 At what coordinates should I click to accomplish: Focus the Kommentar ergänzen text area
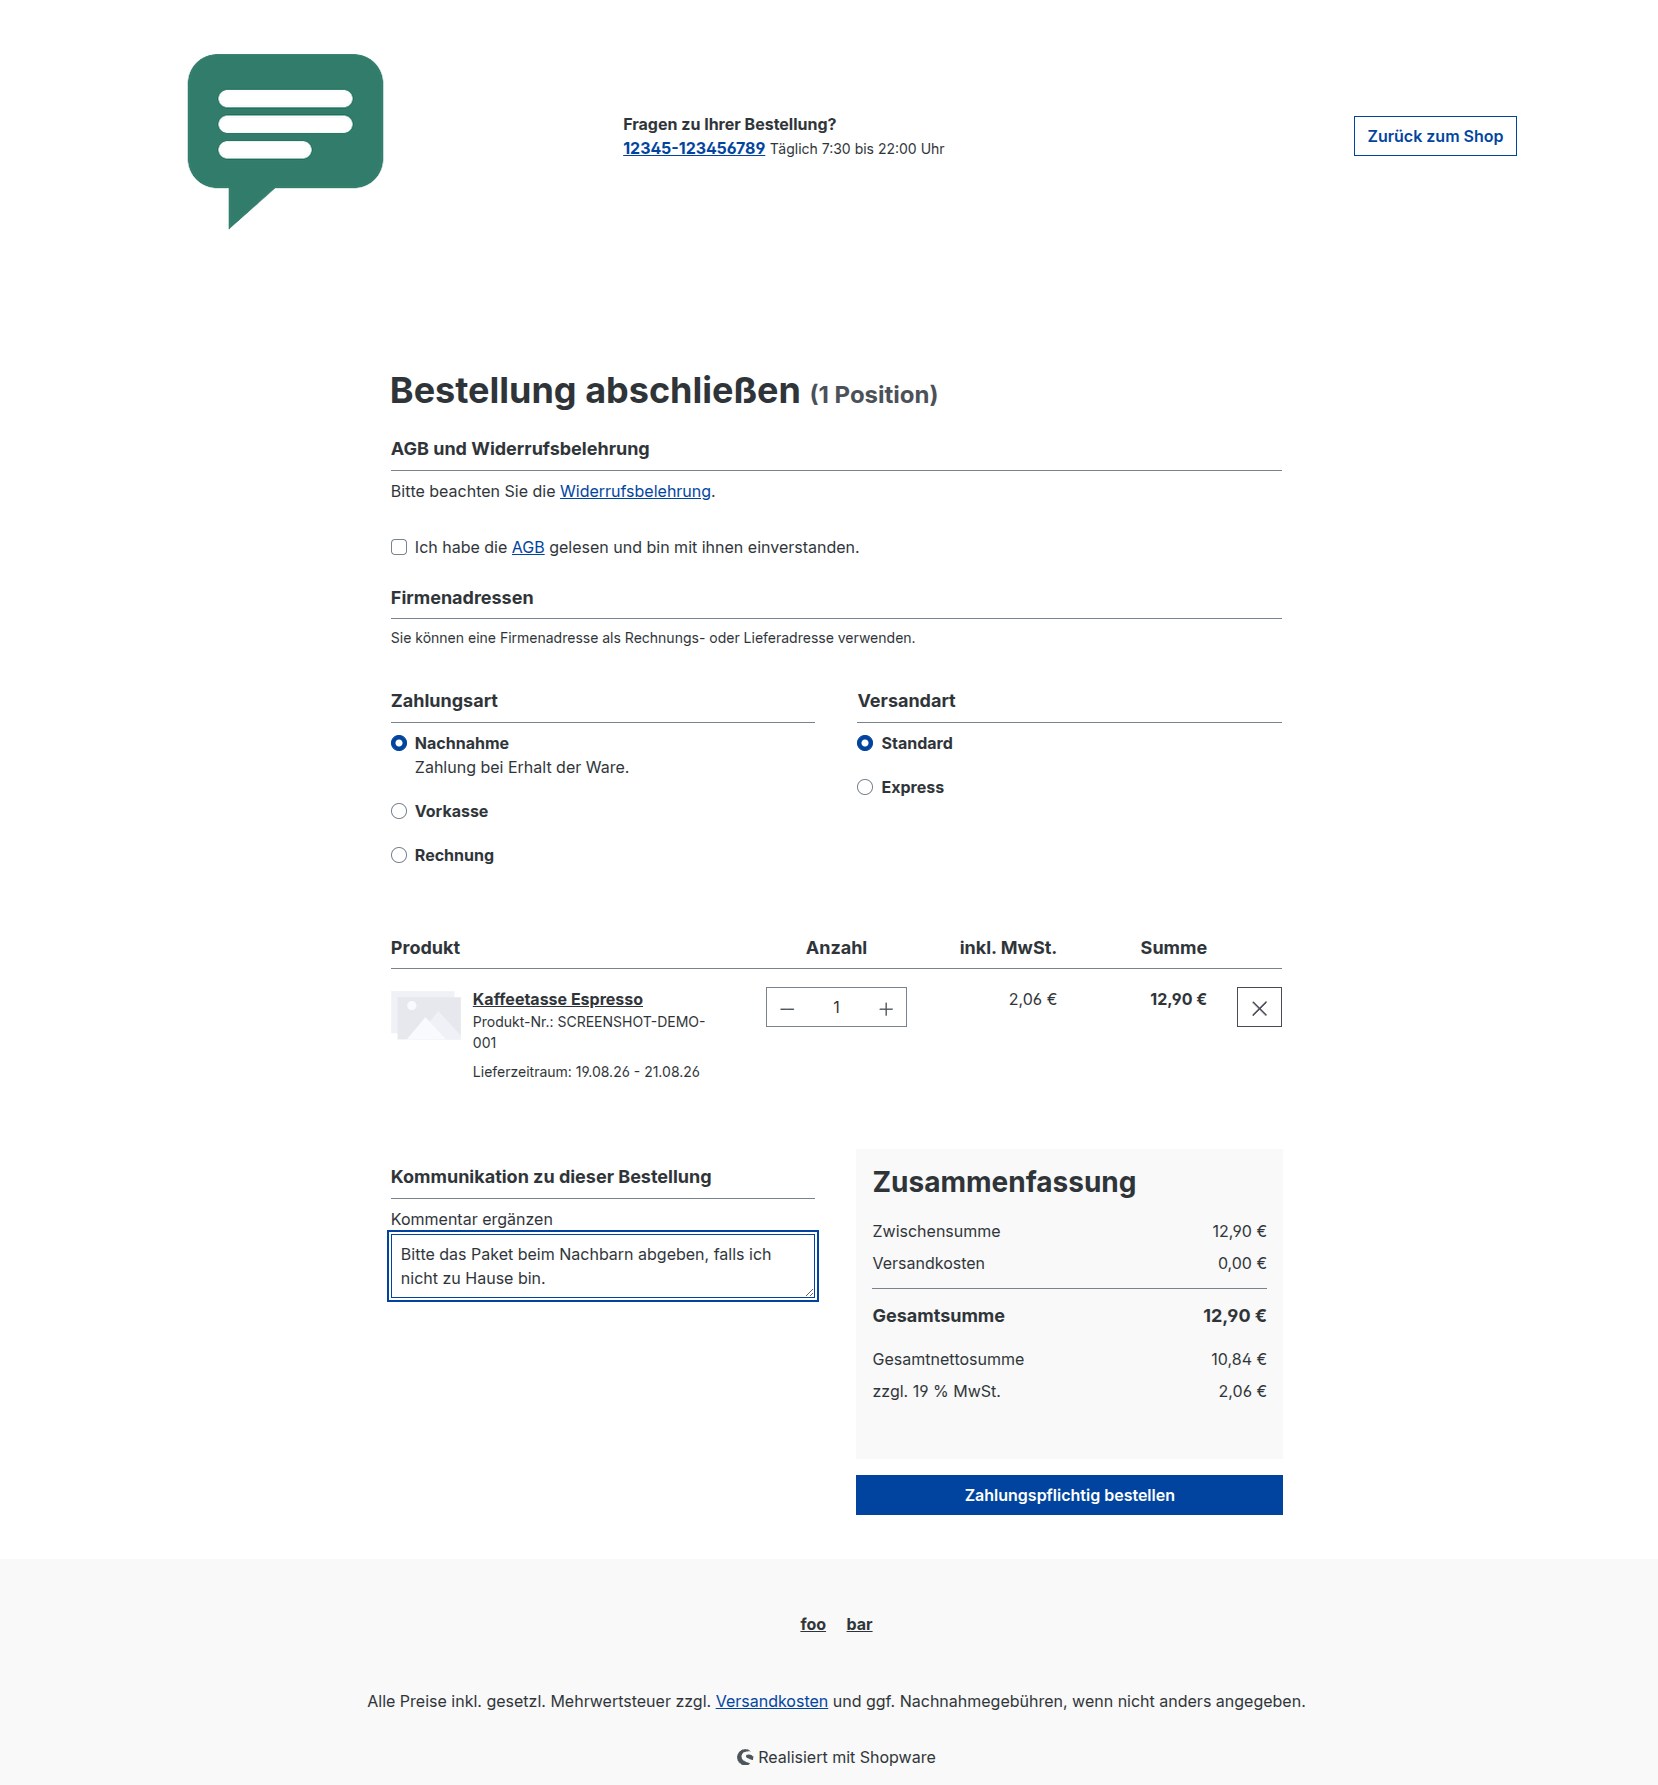(x=603, y=1266)
